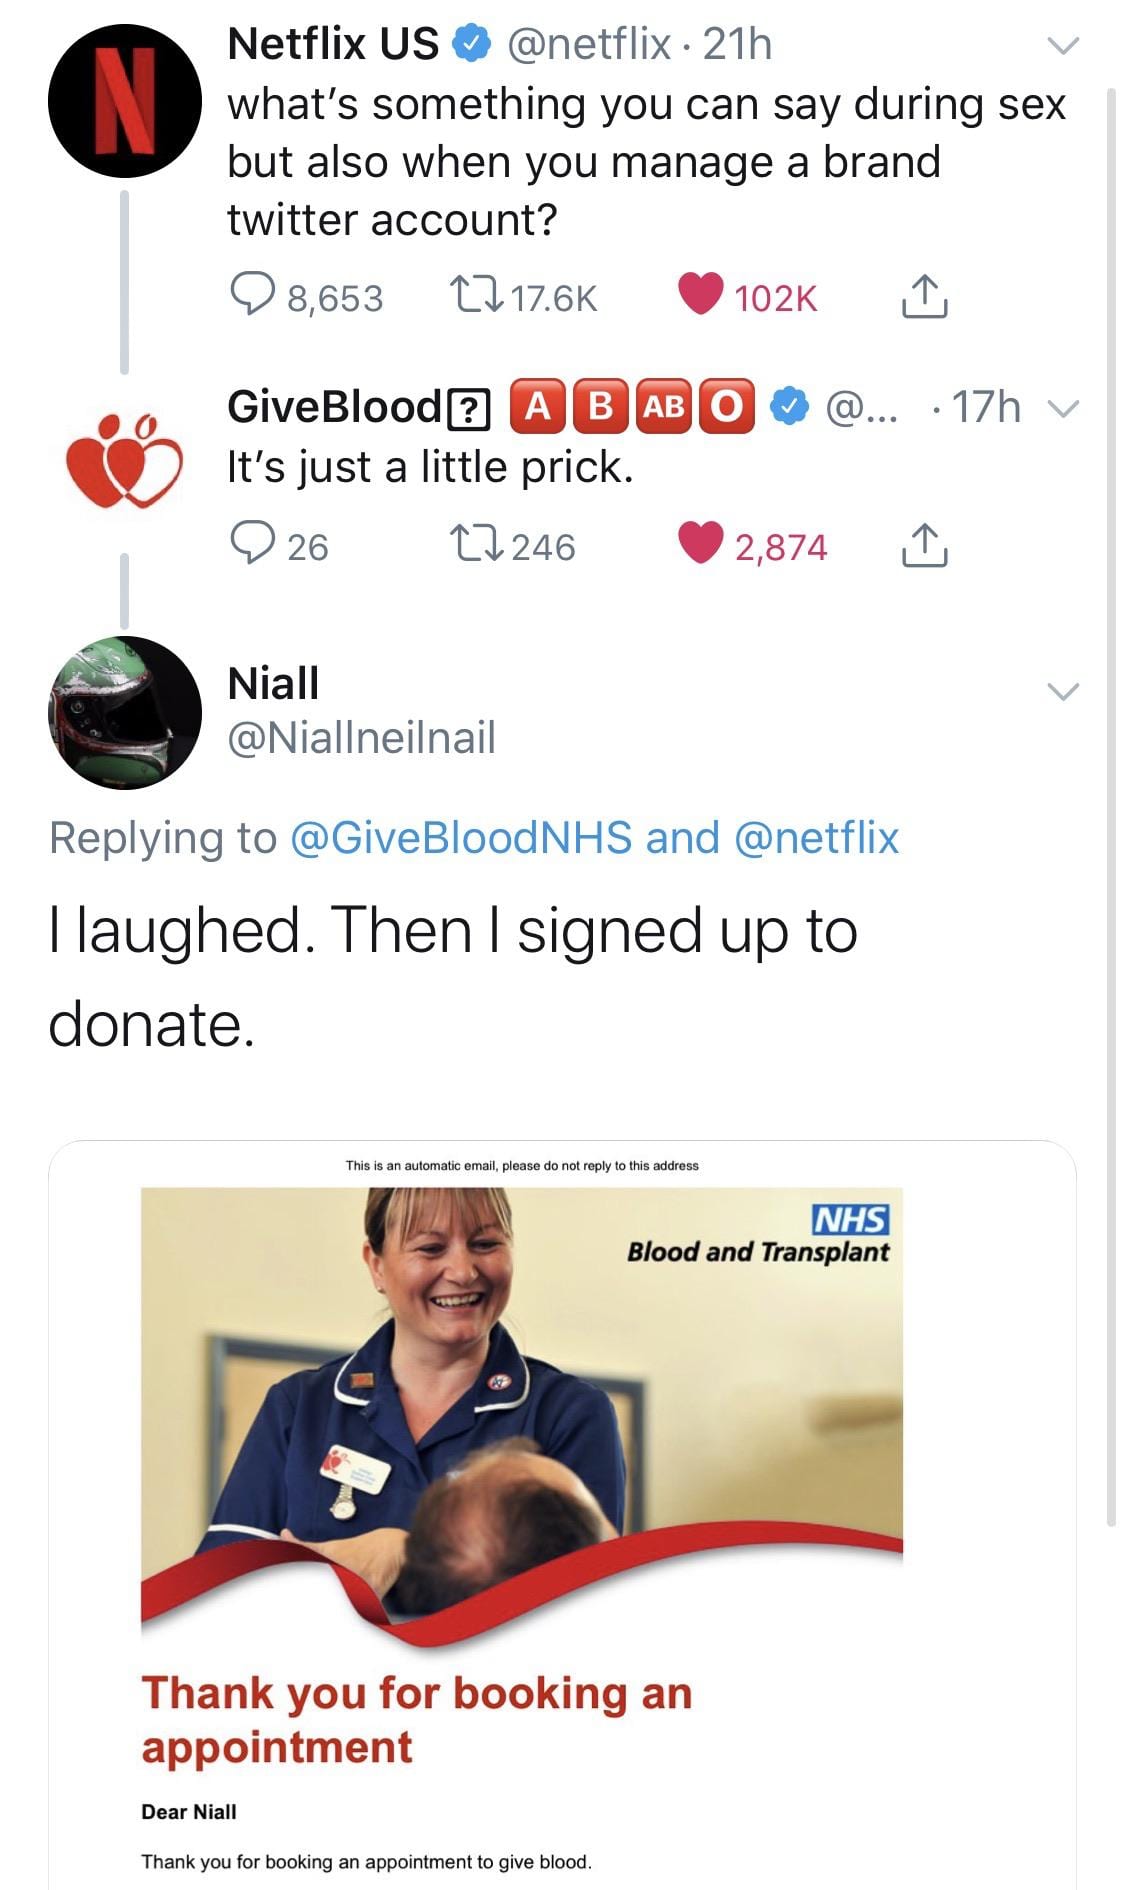The height and width of the screenshot is (1890, 1125).
Task: Open options chevron on Niall's tweet
Action: pos(1062,691)
